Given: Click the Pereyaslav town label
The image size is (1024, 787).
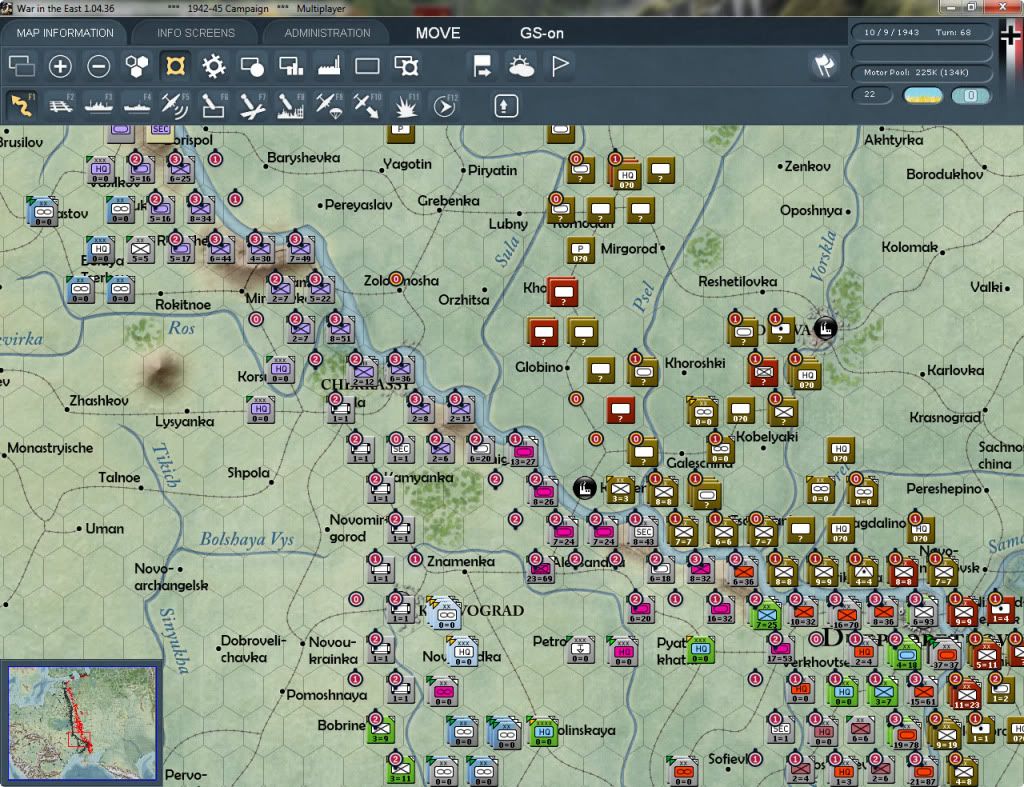Looking at the screenshot, I should pyautogui.click(x=359, y=205).
